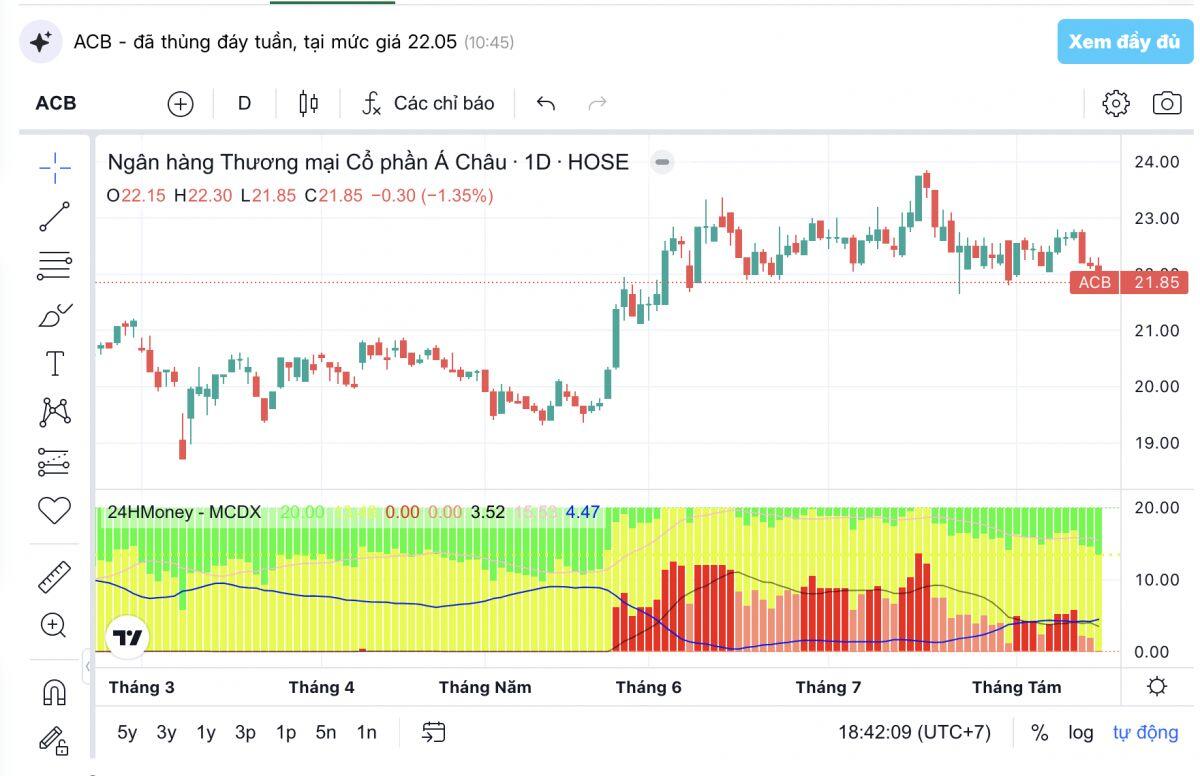Click the 24.00 price axis label

(x=1157, y=162)
